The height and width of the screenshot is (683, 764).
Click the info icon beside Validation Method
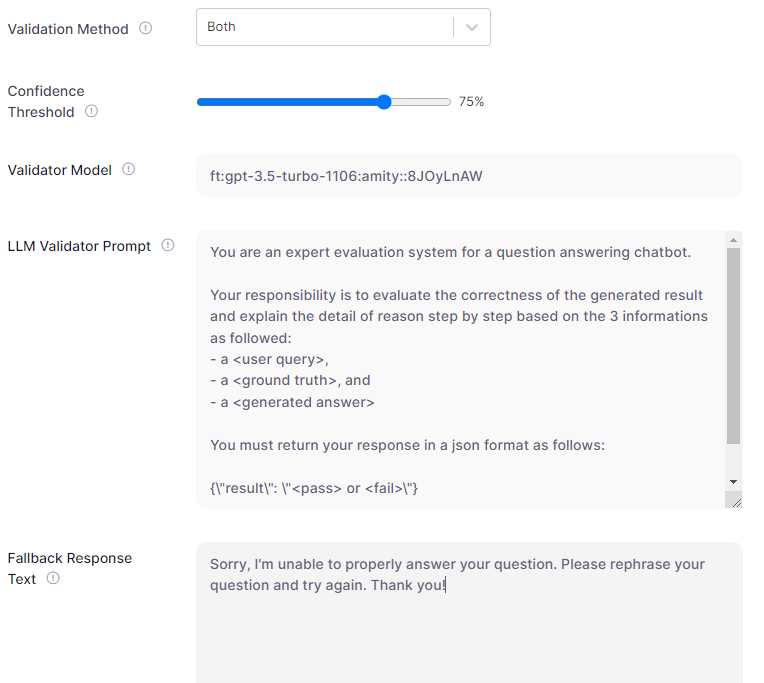point(145,28)
